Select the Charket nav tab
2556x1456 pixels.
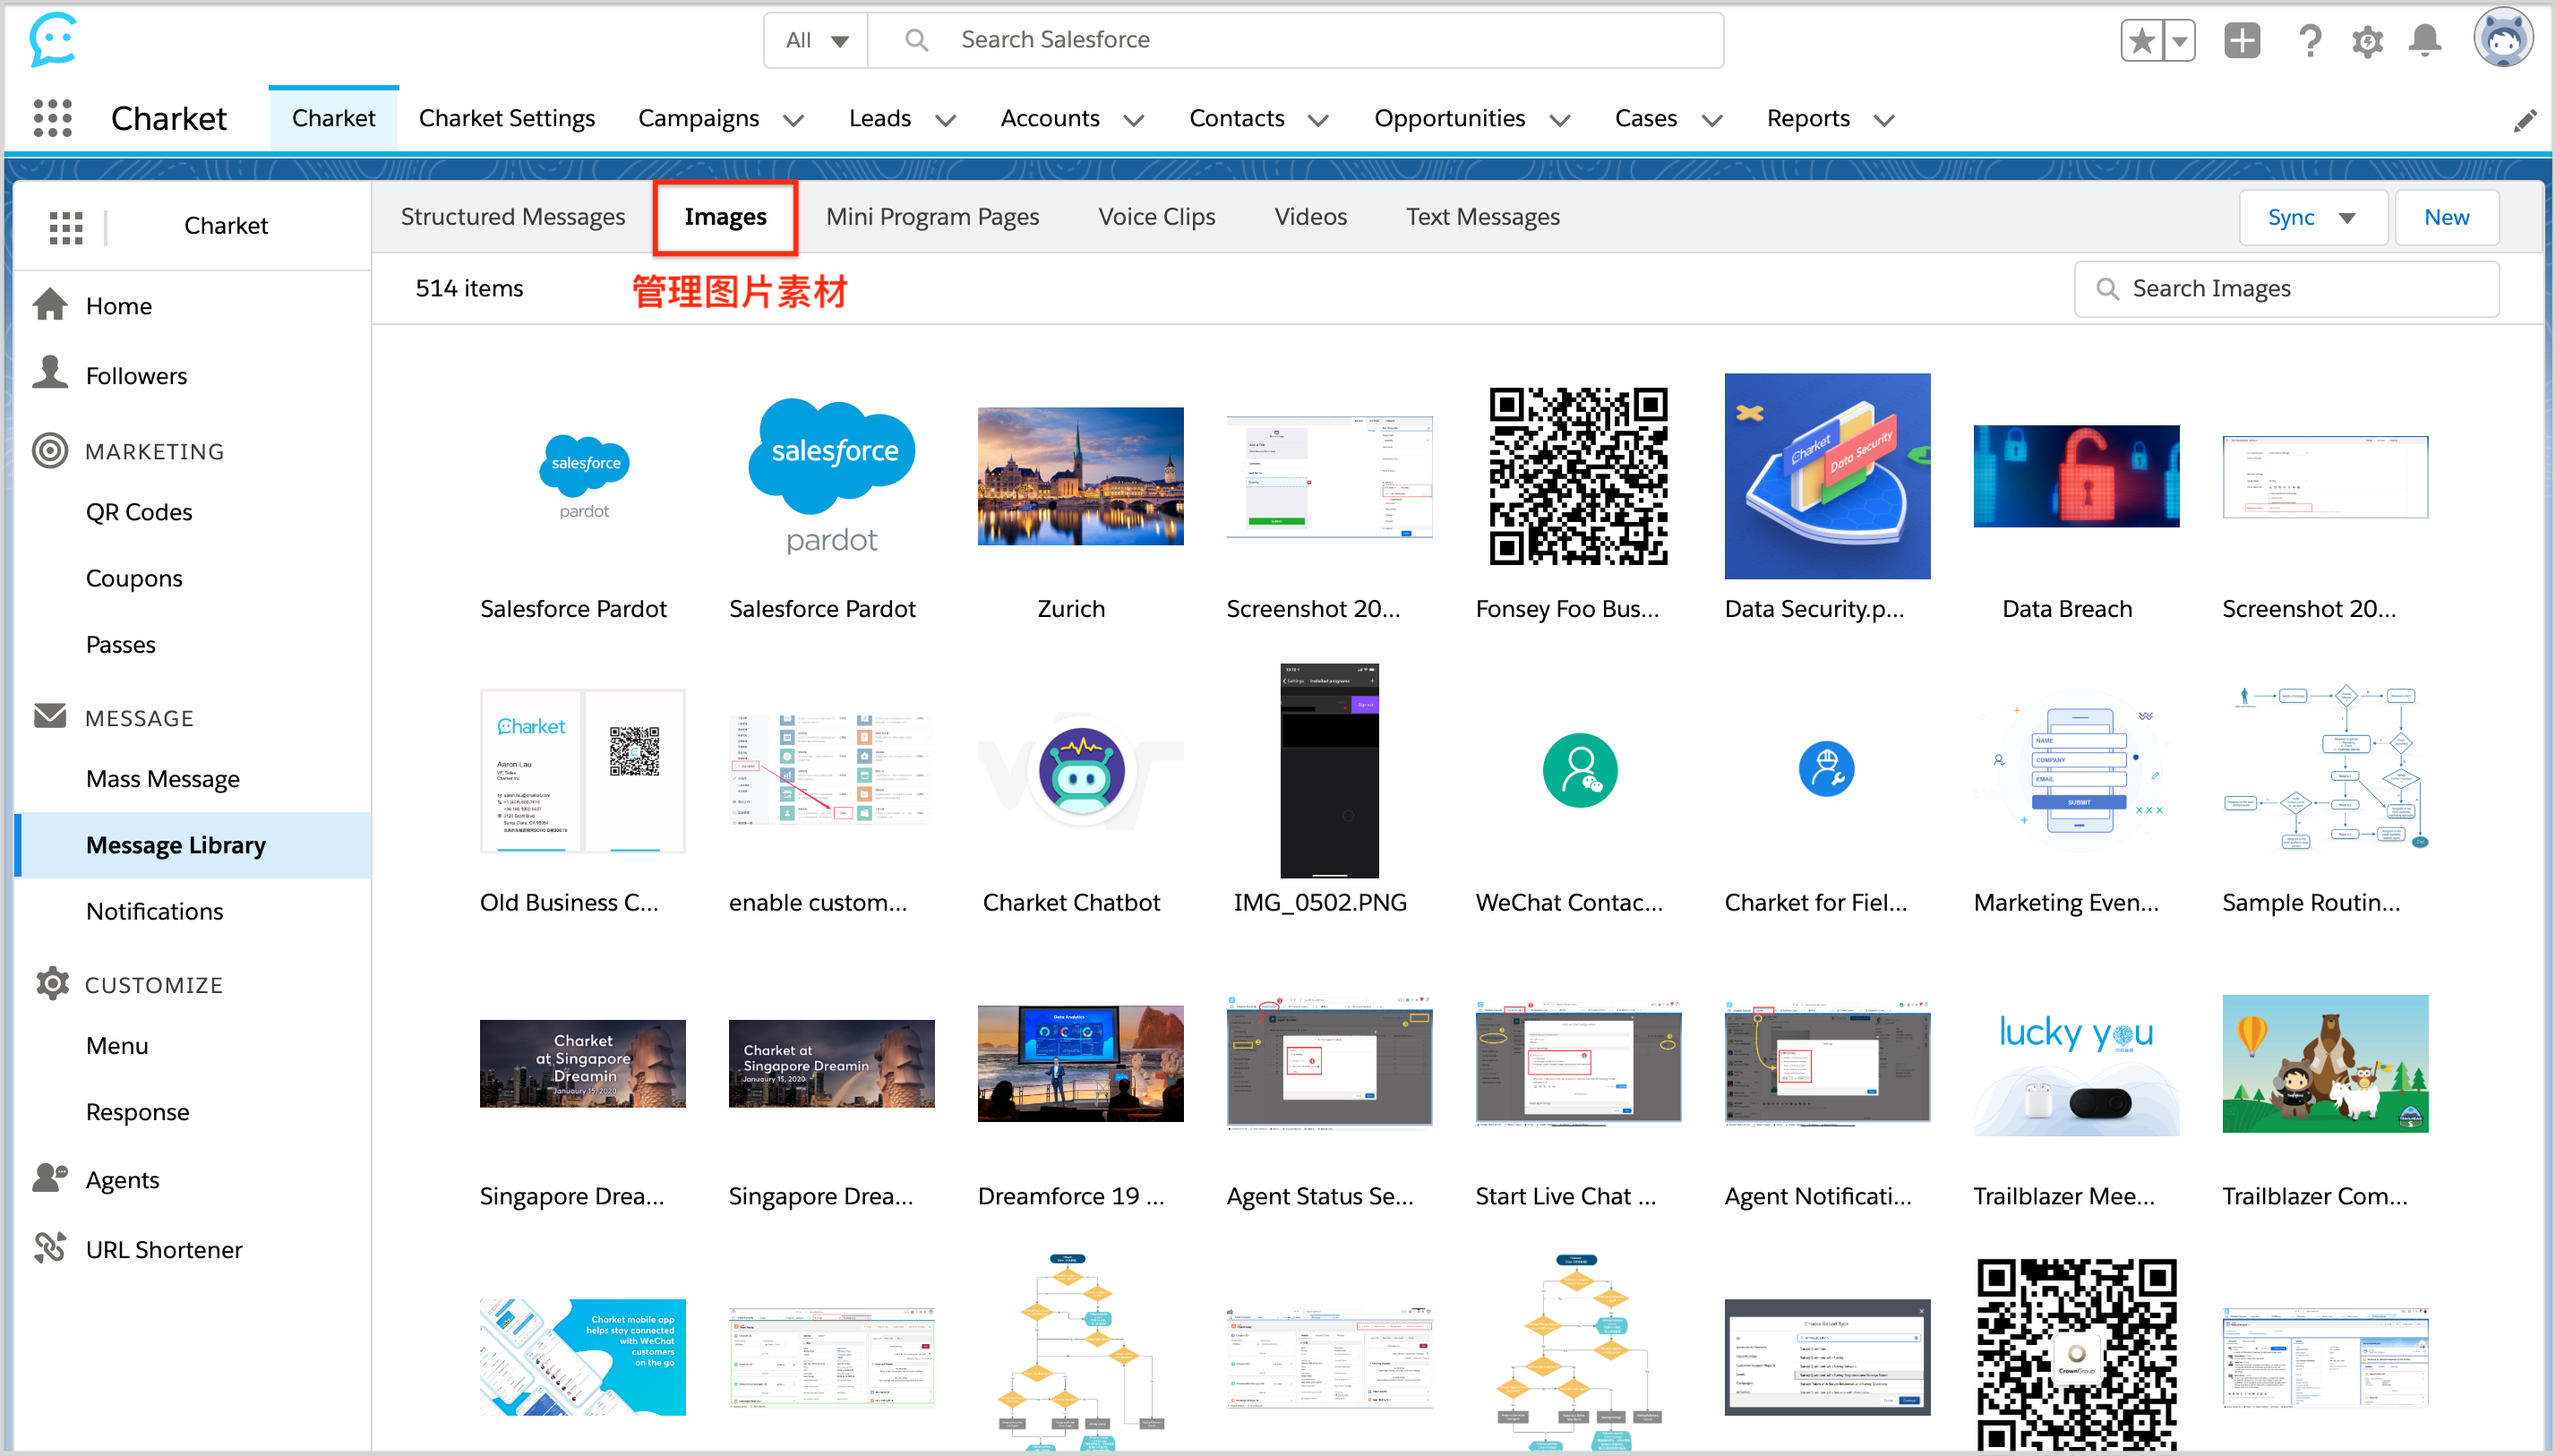[334, 118]
